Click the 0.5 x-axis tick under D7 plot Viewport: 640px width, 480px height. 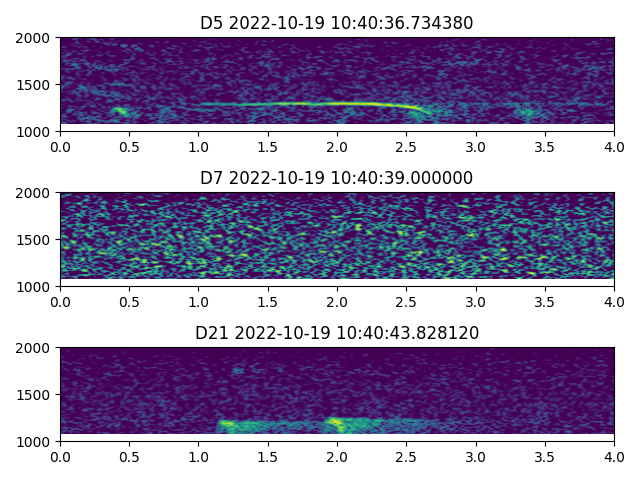(x=129, y=301)
